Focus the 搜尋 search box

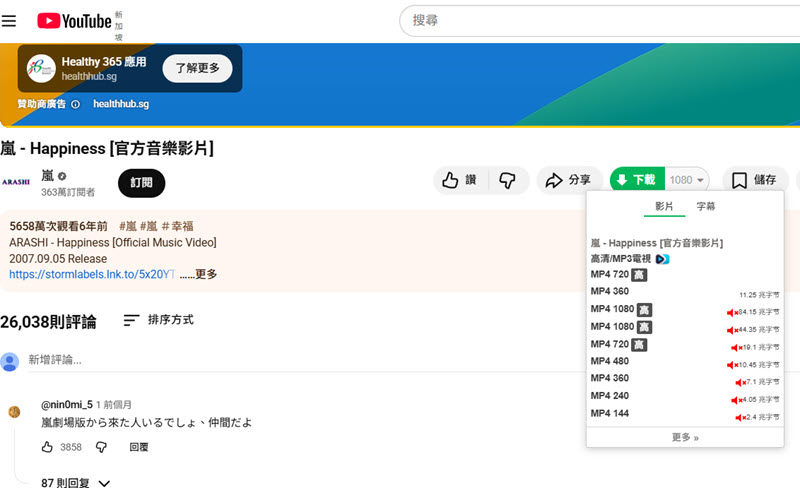click(x=599, y=21)
